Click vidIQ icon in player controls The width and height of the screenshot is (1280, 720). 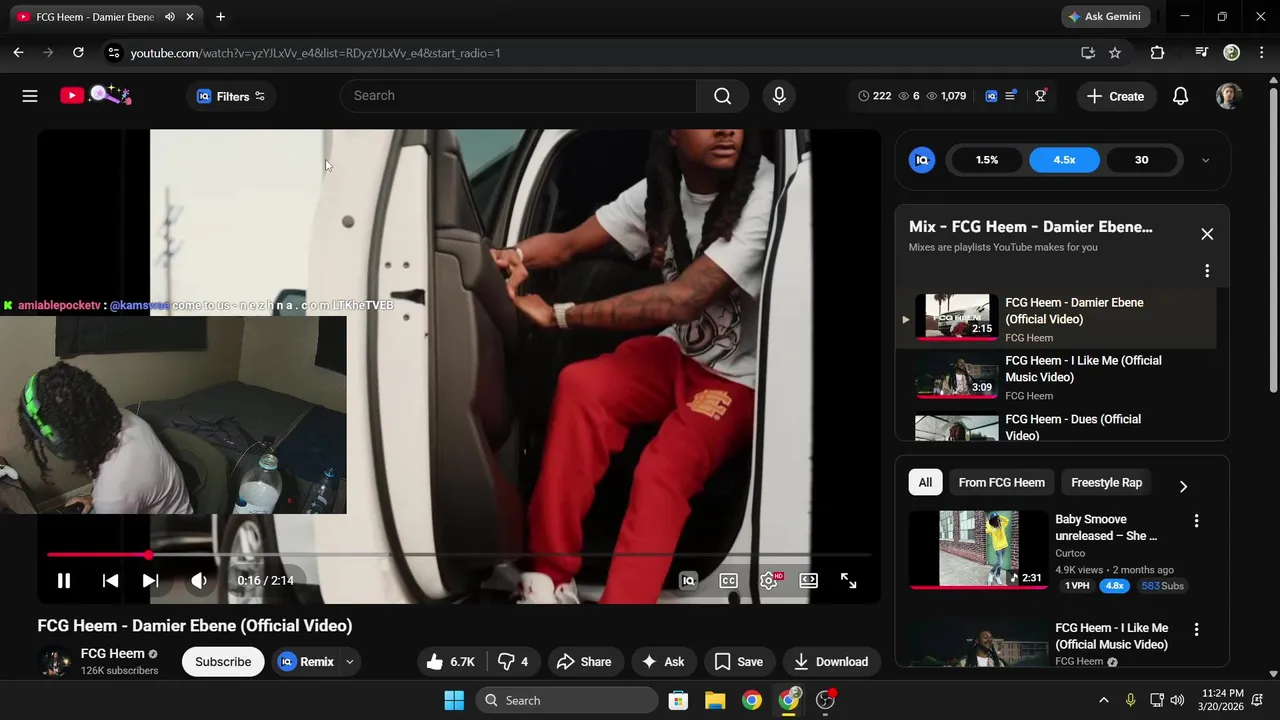coord(688,581)
